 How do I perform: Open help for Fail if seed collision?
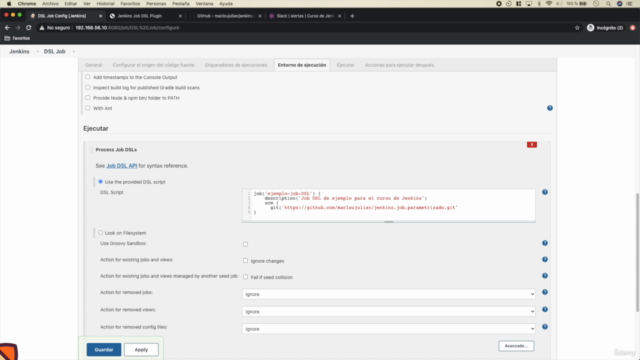click(545, 276)
